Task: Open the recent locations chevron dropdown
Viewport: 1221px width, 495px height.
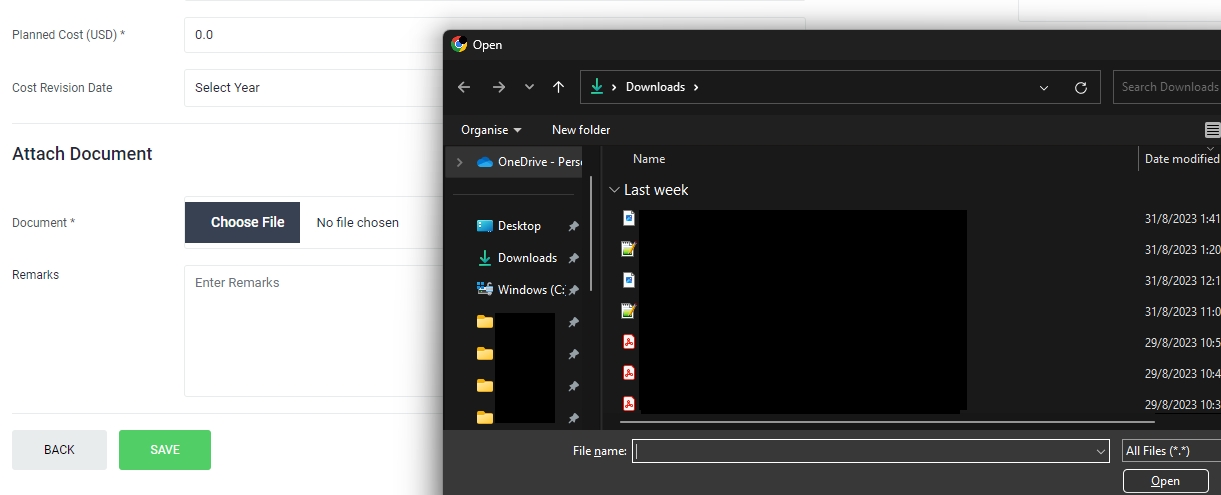Action: click(529, 87)
